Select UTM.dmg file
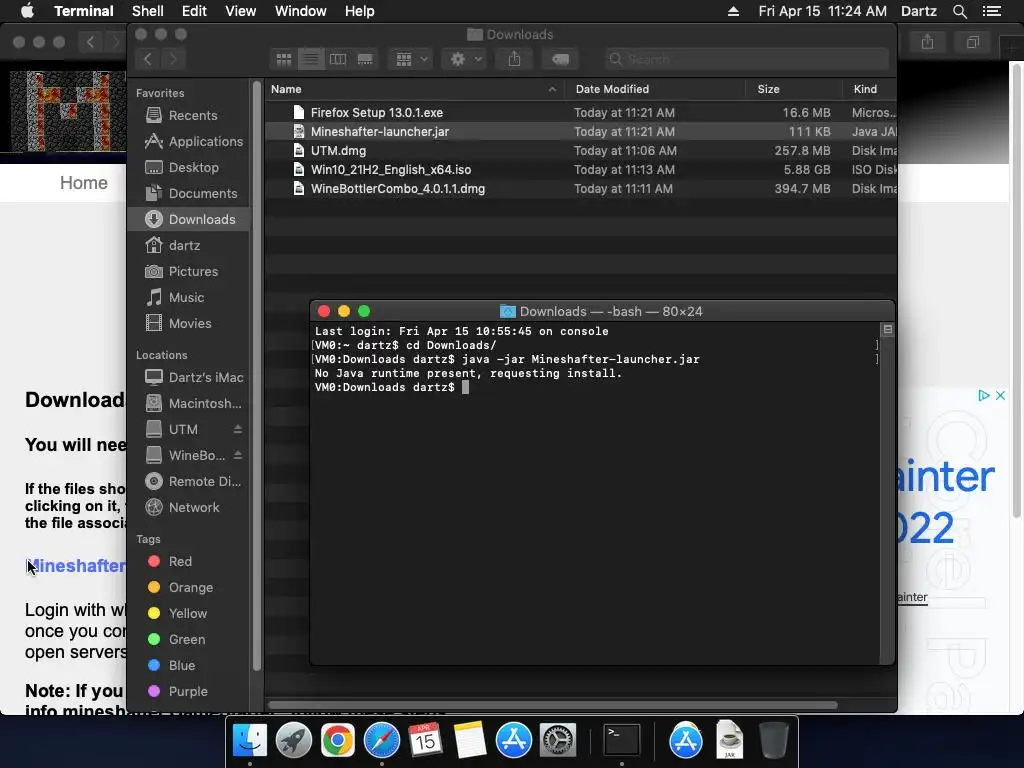 click(581, 150)
